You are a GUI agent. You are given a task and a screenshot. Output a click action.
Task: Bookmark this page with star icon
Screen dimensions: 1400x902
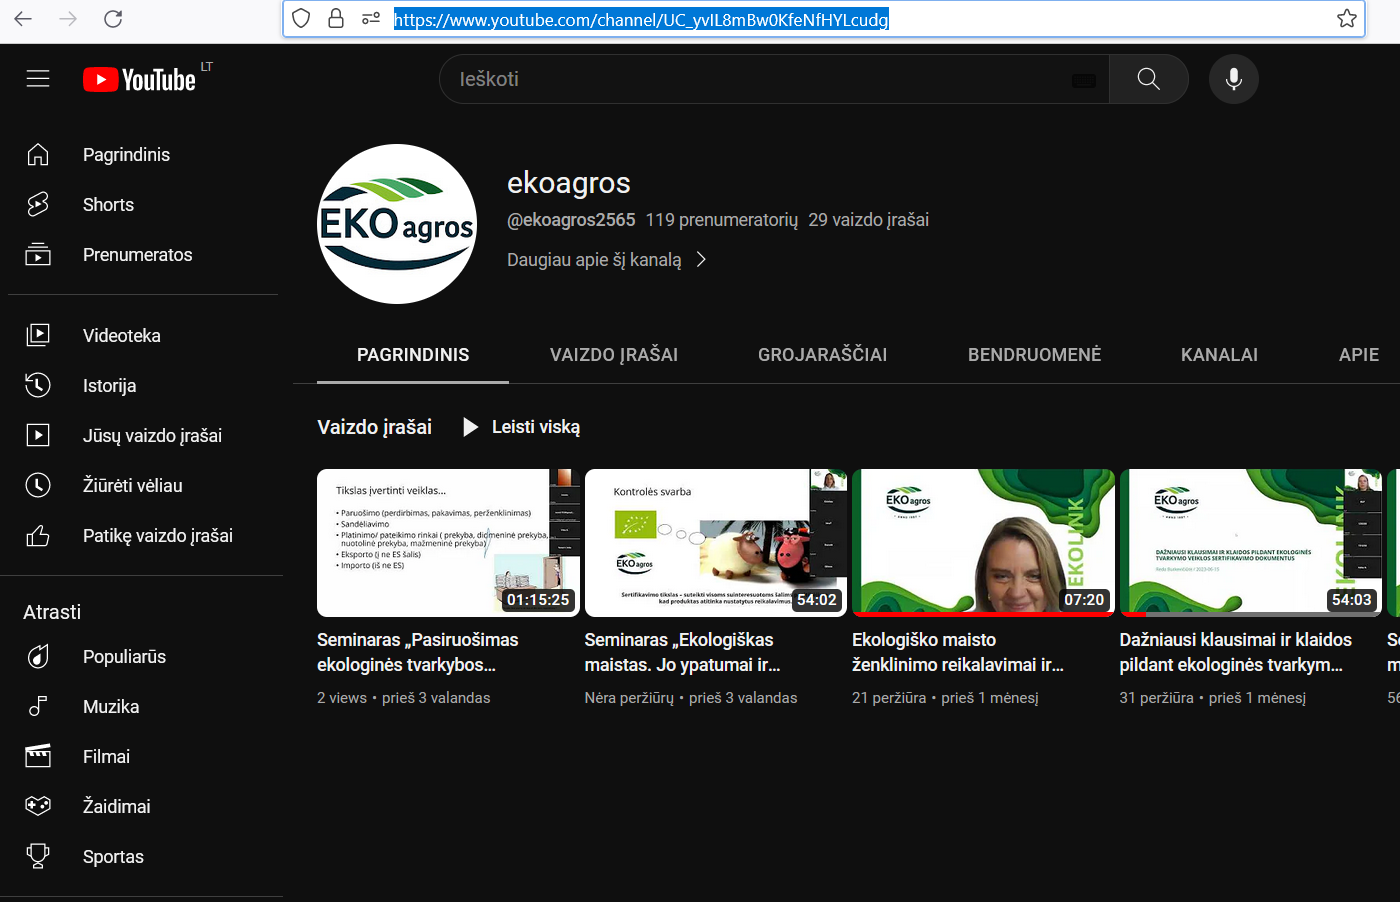pos(1347,18)
